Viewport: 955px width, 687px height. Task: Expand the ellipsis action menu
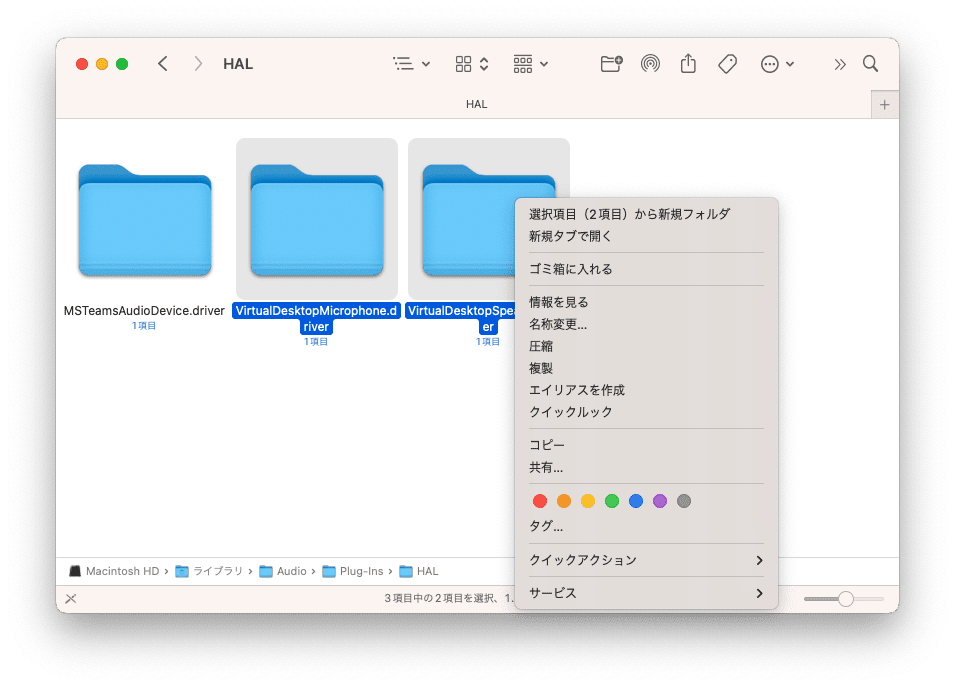tap(777, 64)
